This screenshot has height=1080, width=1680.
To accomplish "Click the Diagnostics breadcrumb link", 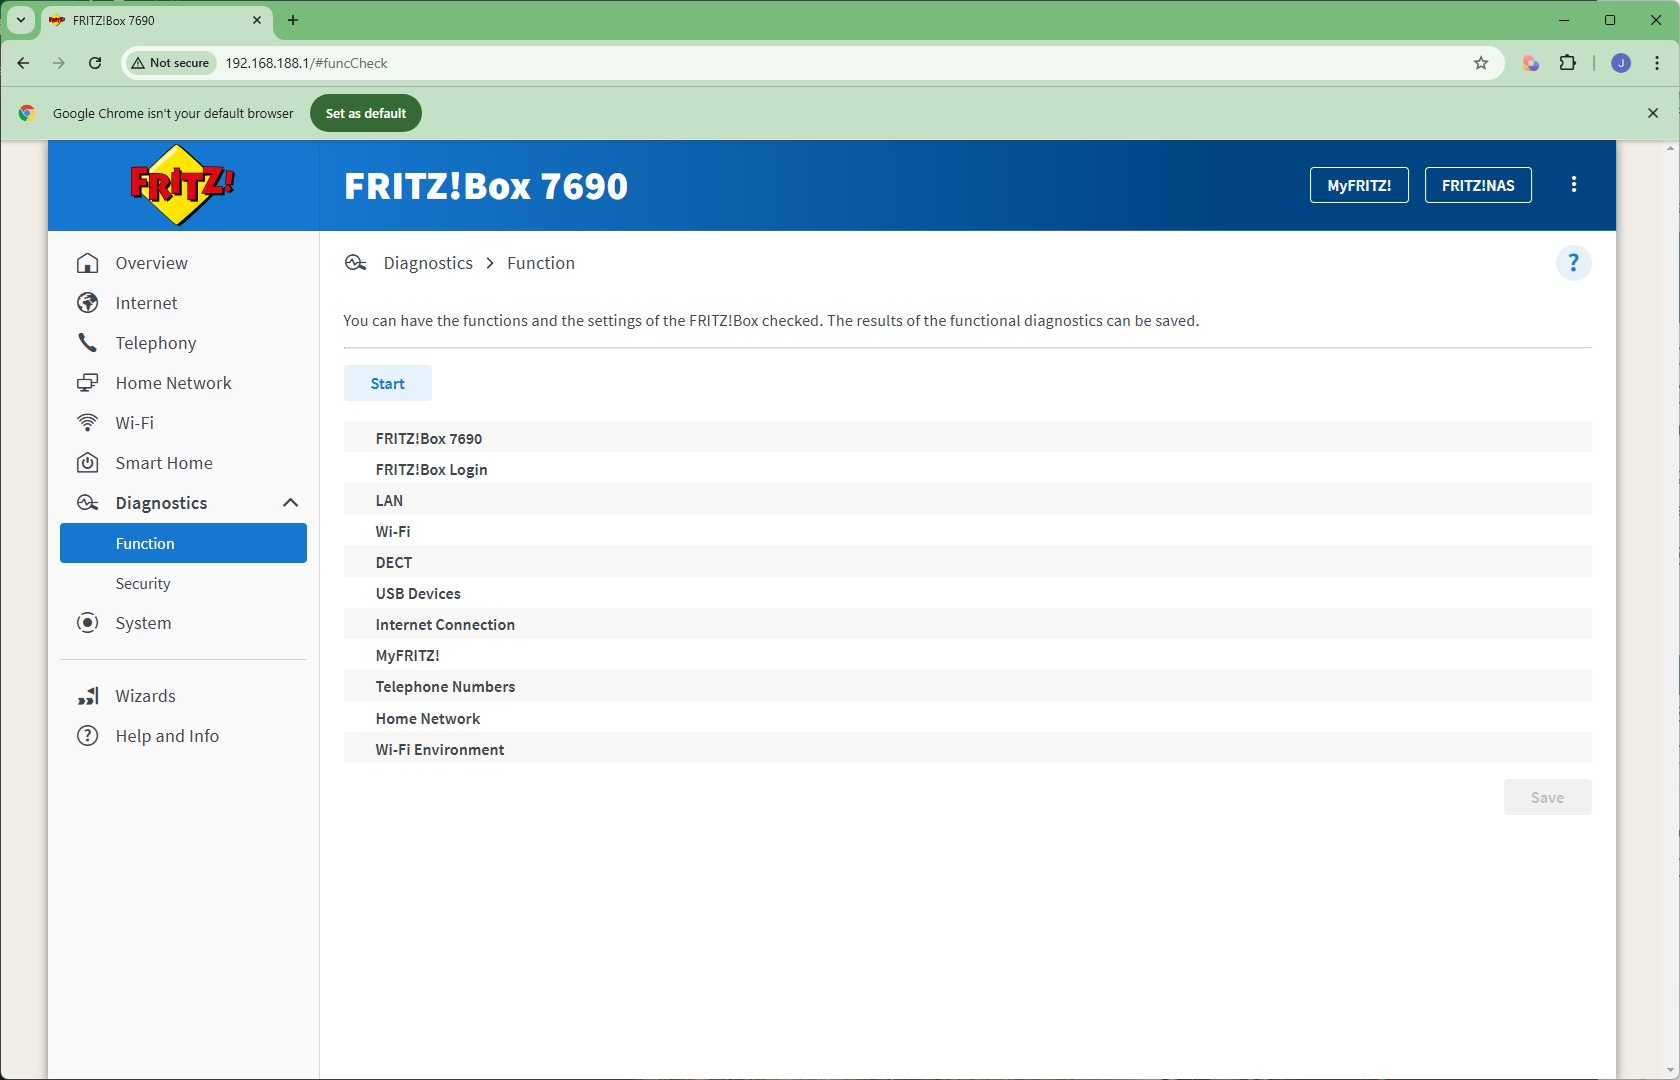I will [428, 263].
